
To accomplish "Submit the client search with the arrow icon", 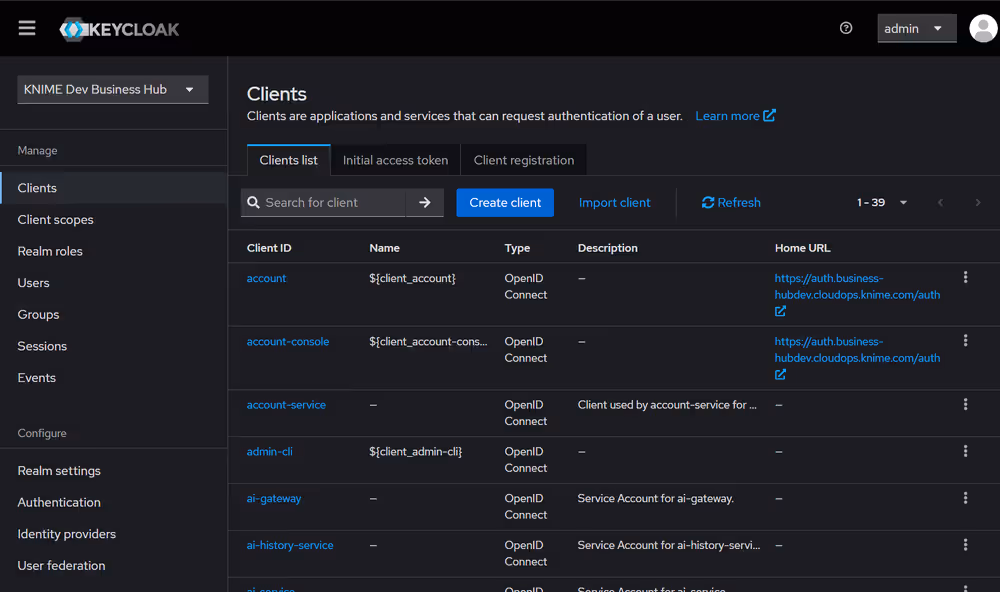I will pos(424,202).
